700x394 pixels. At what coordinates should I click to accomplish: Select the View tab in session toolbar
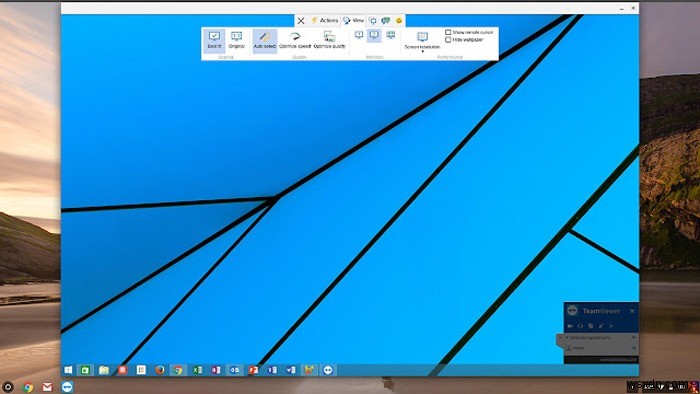pyautogui.click(x=353, y=21)
